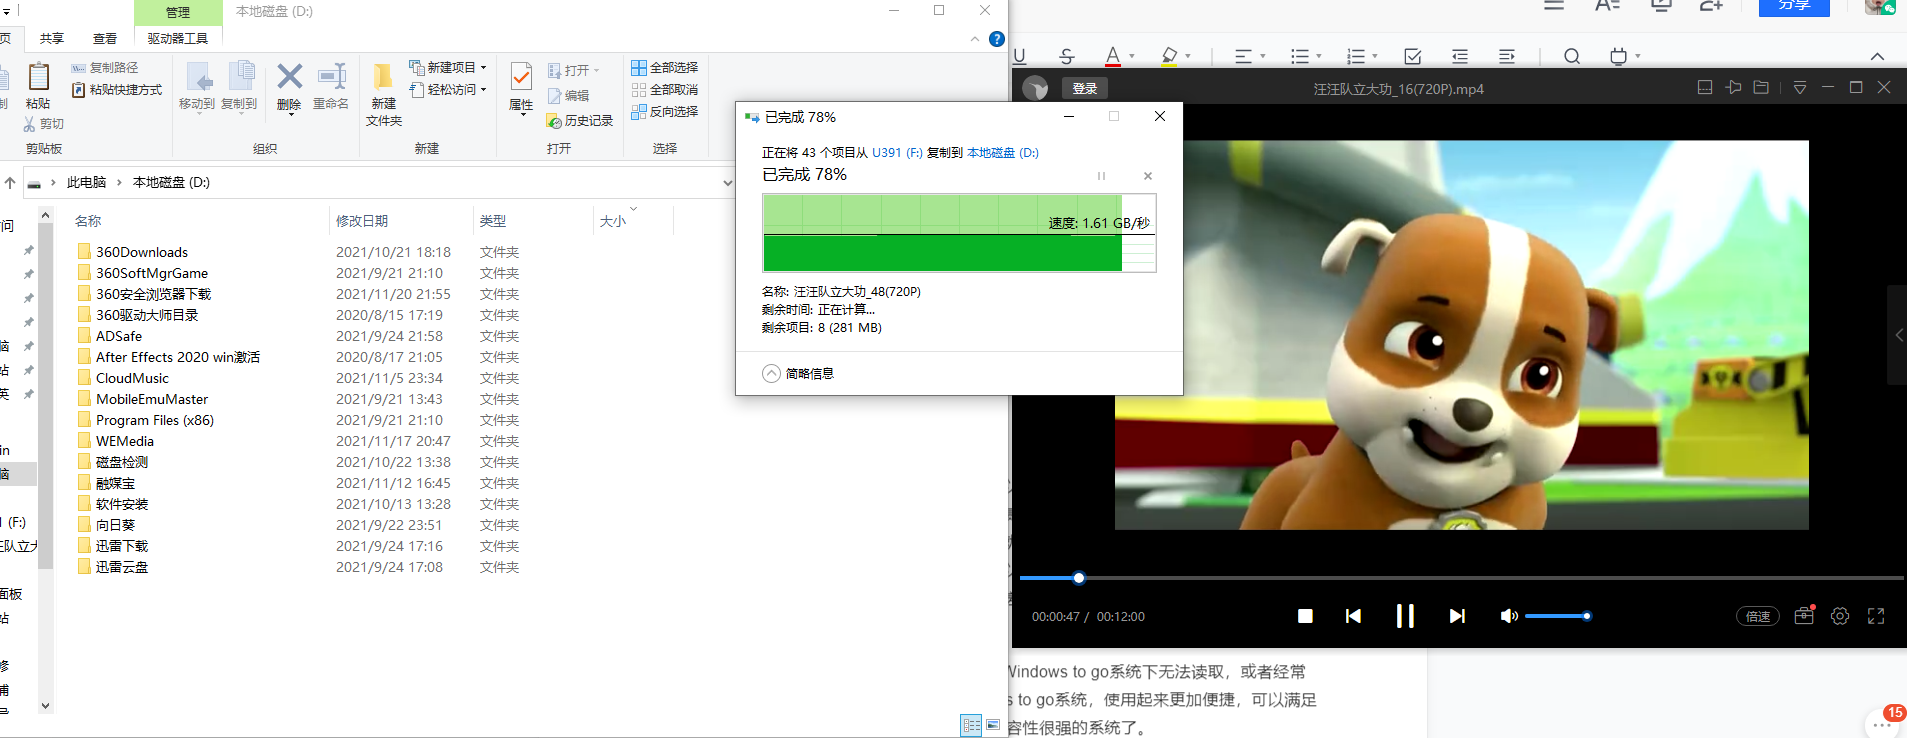Image resolution: width=1907 pixels, height=738 pixels.
Task: Switch to Drive Tools tab
Action: [178, 39]
